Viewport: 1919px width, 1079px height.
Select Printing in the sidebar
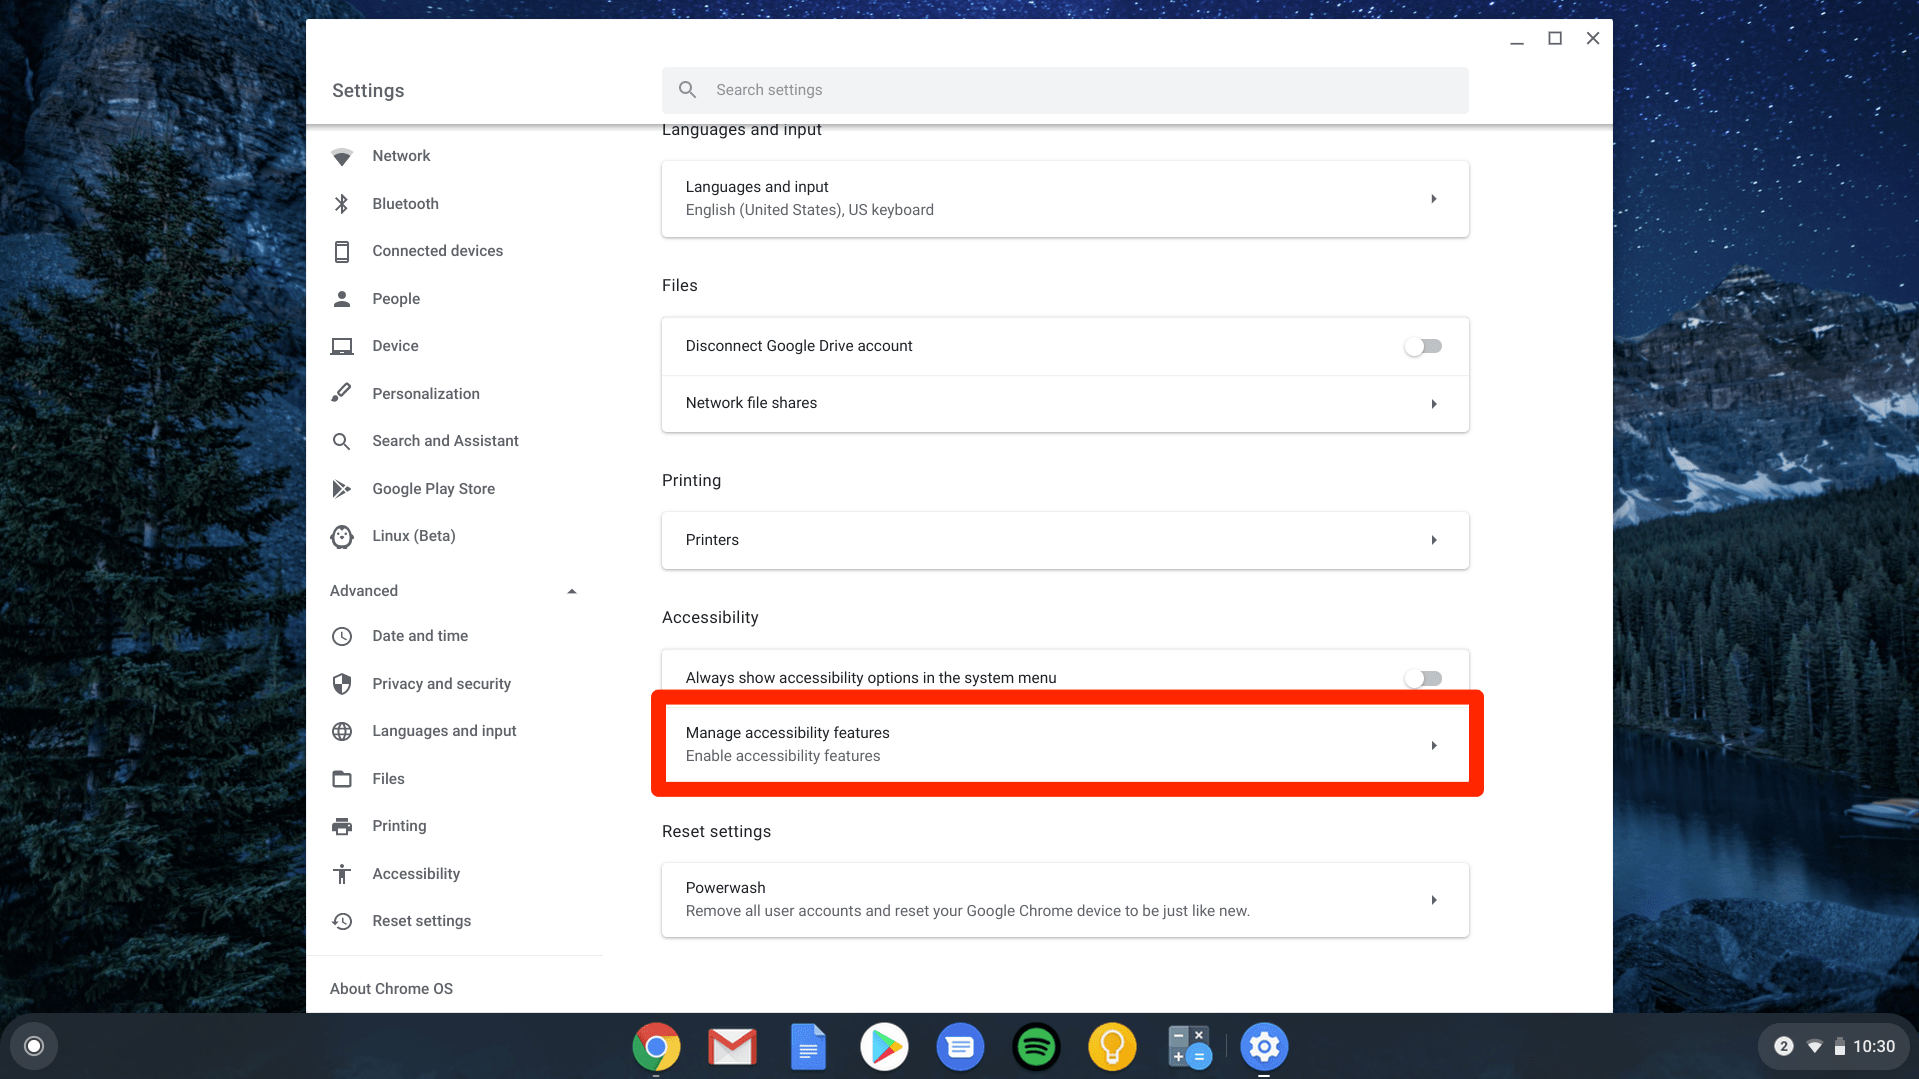[399, 826]
